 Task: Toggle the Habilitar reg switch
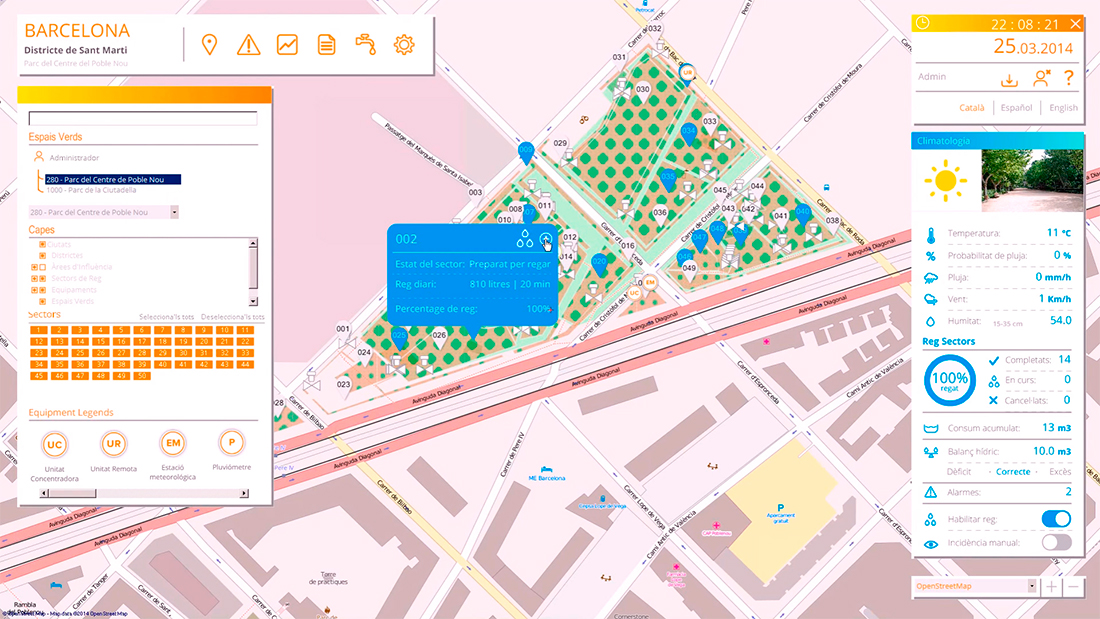click(x=1056, y=519)
